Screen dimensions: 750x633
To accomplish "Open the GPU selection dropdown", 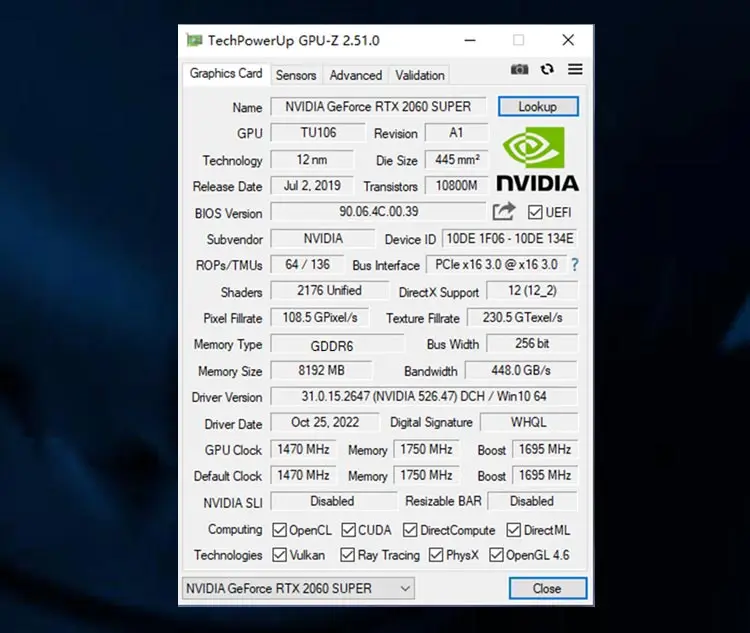I will [298, 588].
